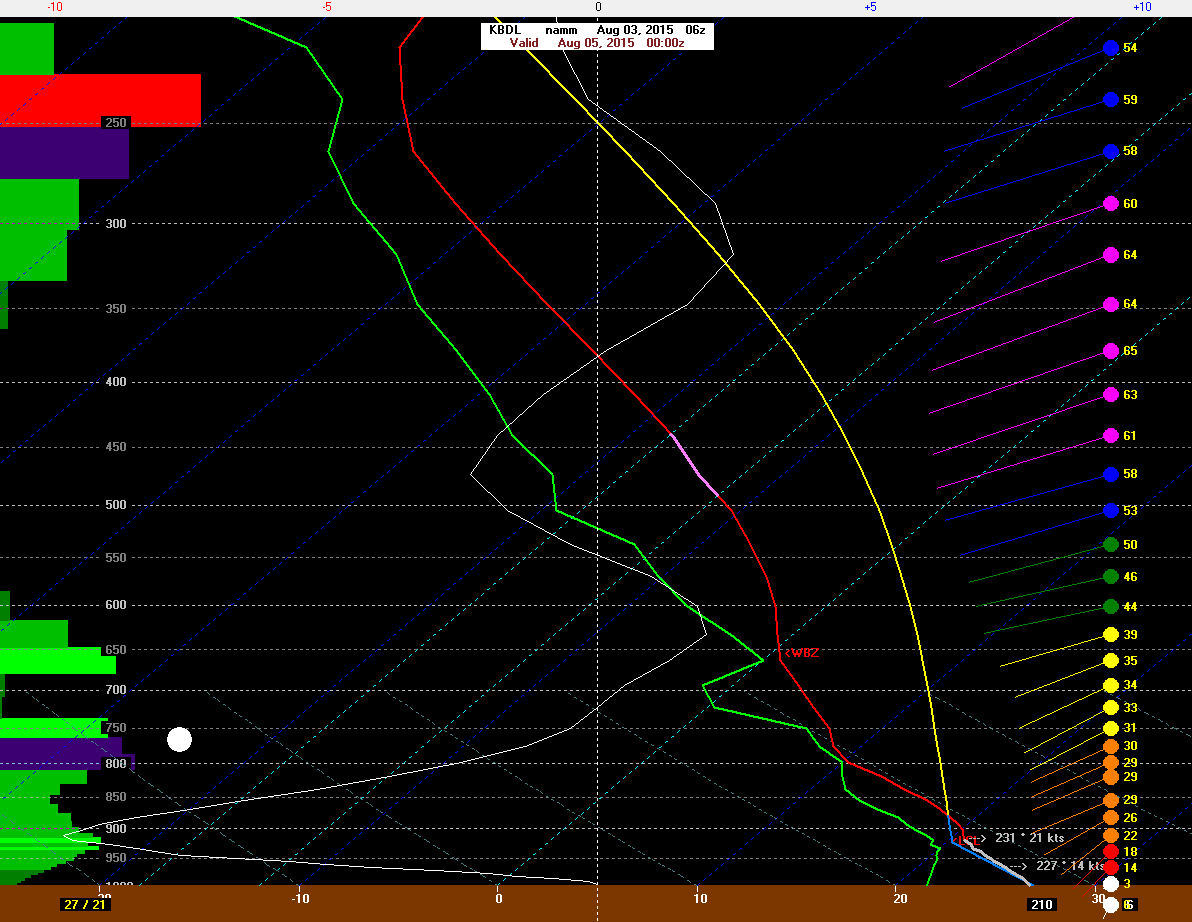This screenshot has width=1192, height=922.
Task: Click the 900 pressure level label
Action: (x=116, y=829)
